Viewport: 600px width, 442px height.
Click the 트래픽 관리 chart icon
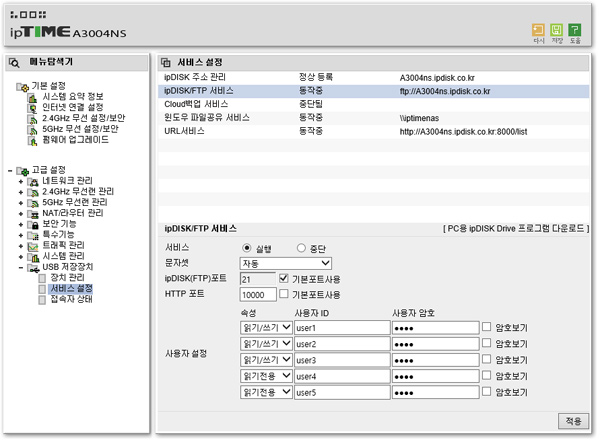pyautogui.click(x=33, y=246)
